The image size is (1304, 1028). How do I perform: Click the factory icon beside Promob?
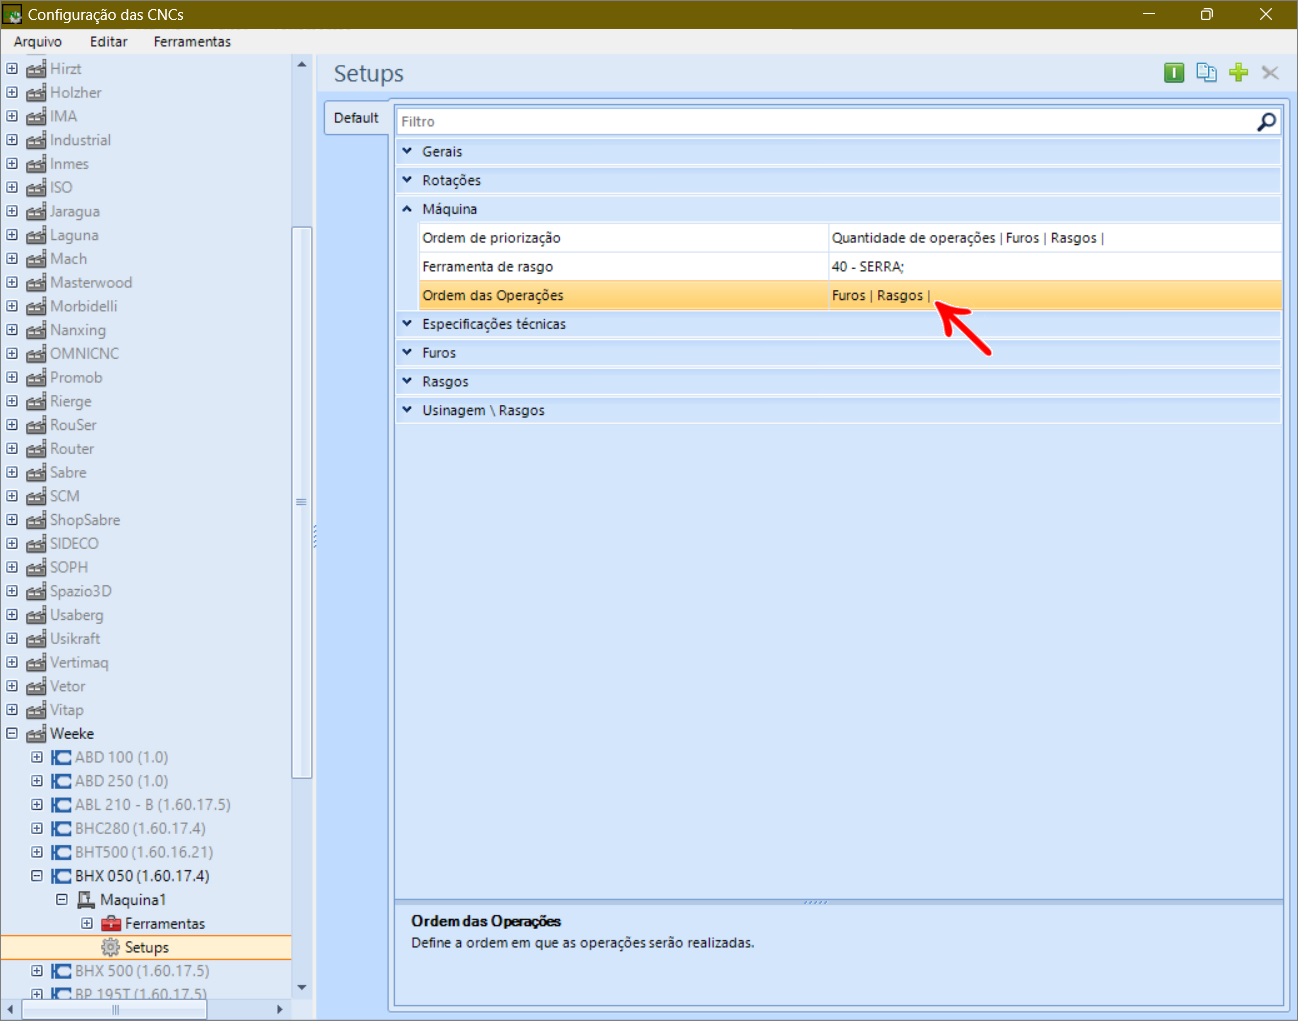(36, 378)
